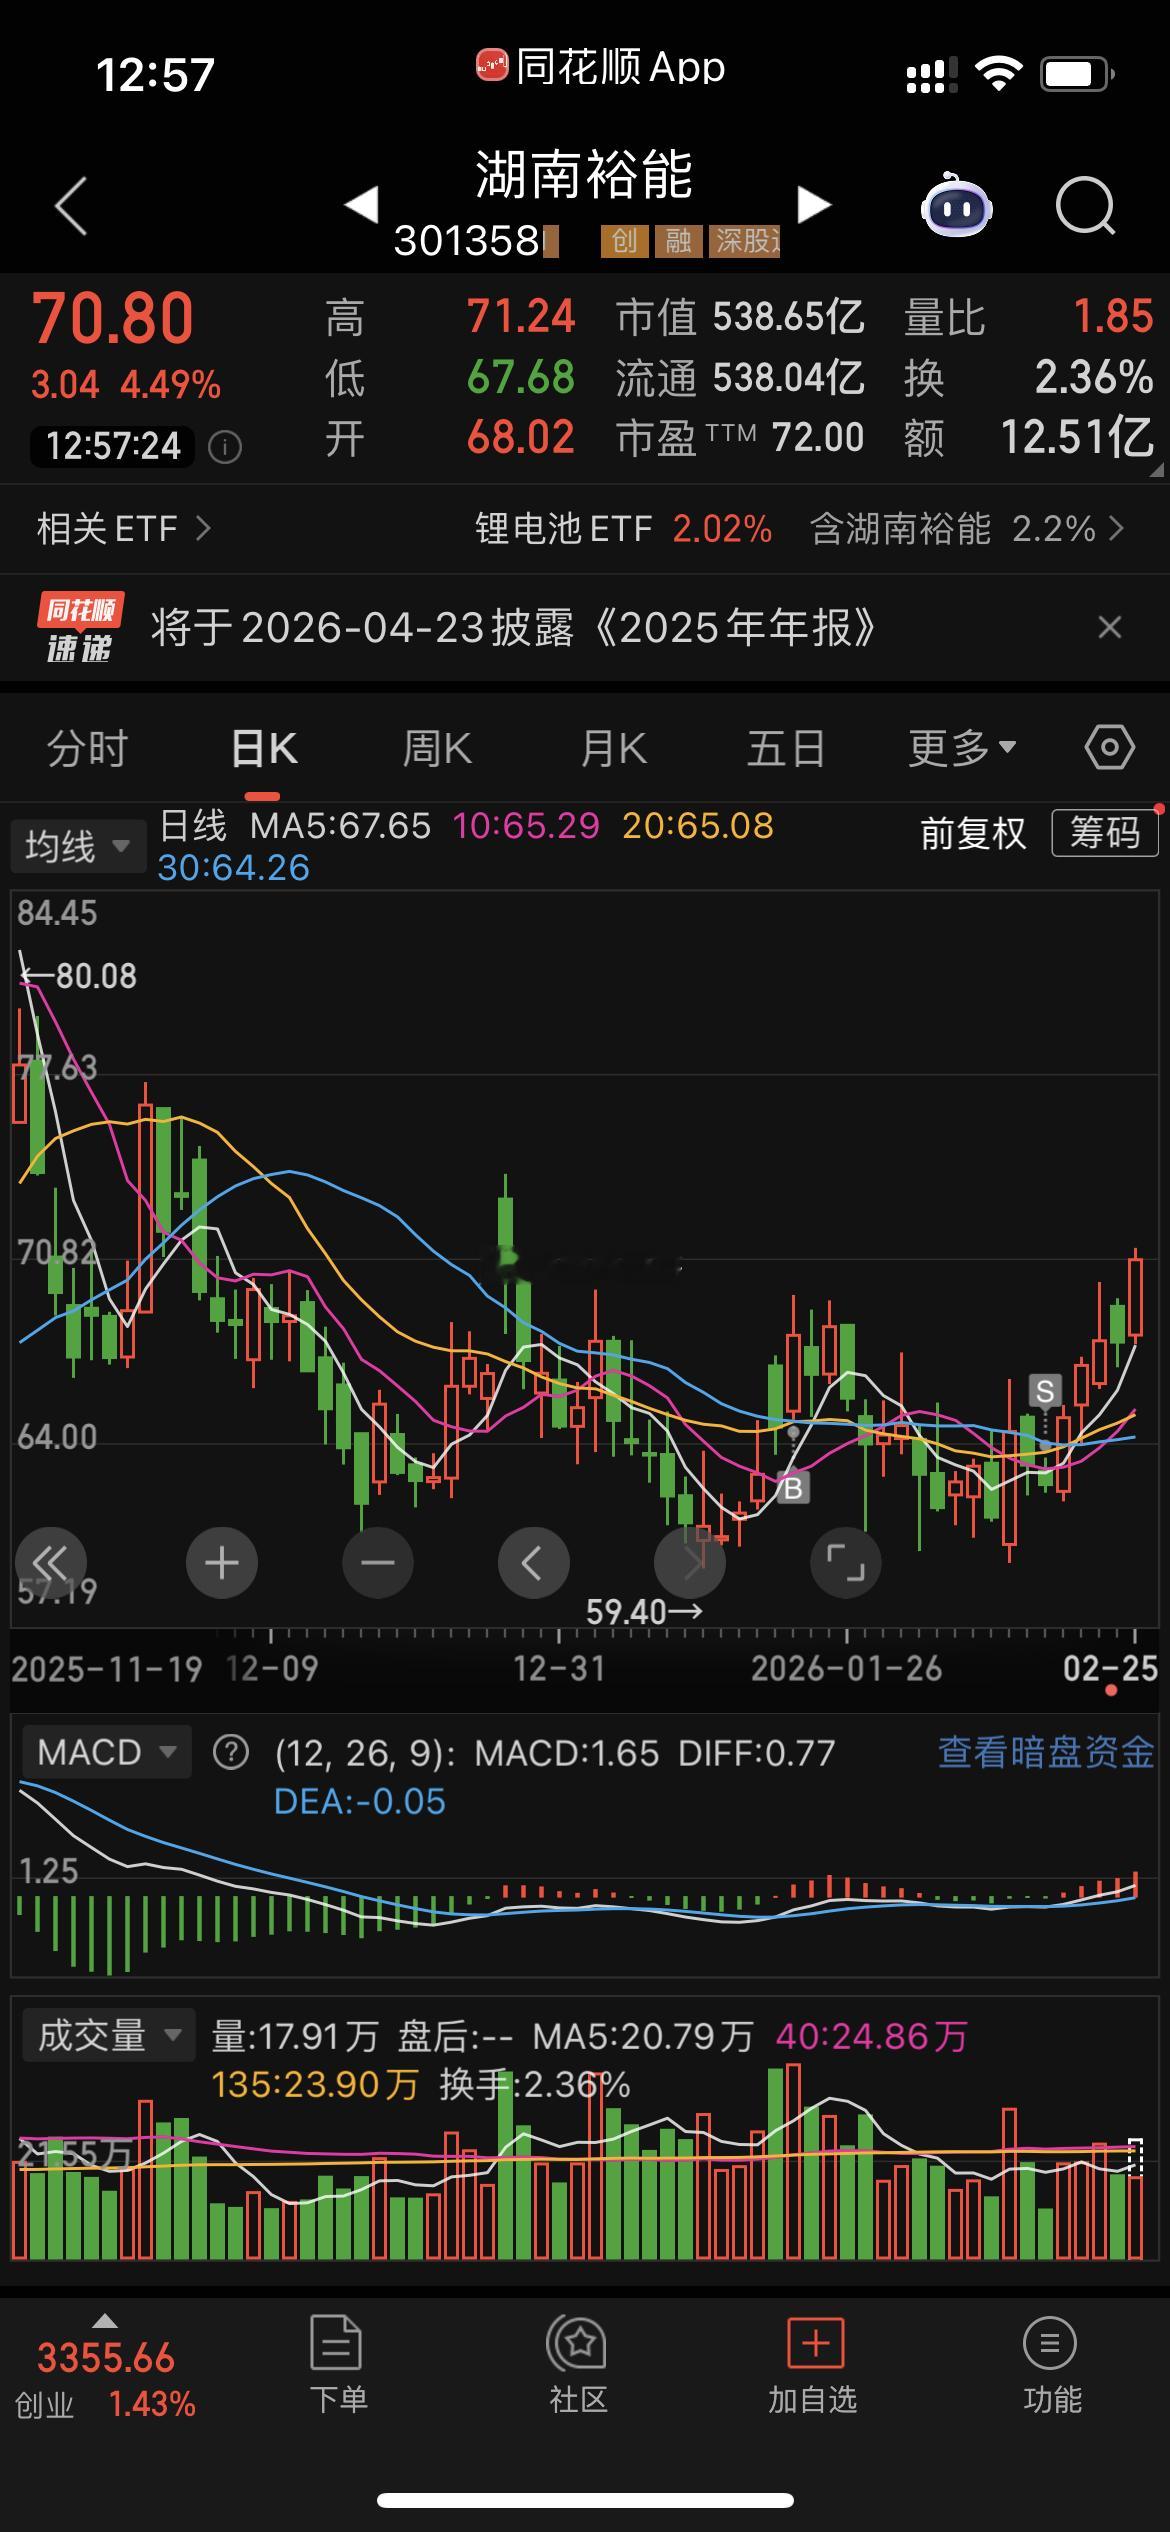Screen dimensions: 1170x2532
Task: Zoom out chart with minus button
Action: click(x=378, y=1563)
